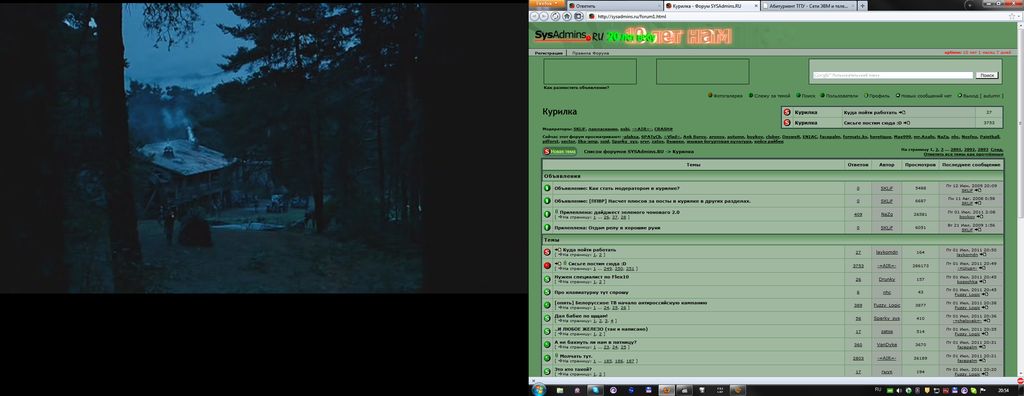Open Windows Explorer folder icon in taskbar
Image resolution: width=1024 pixels, height=396 pixels.
560,390
